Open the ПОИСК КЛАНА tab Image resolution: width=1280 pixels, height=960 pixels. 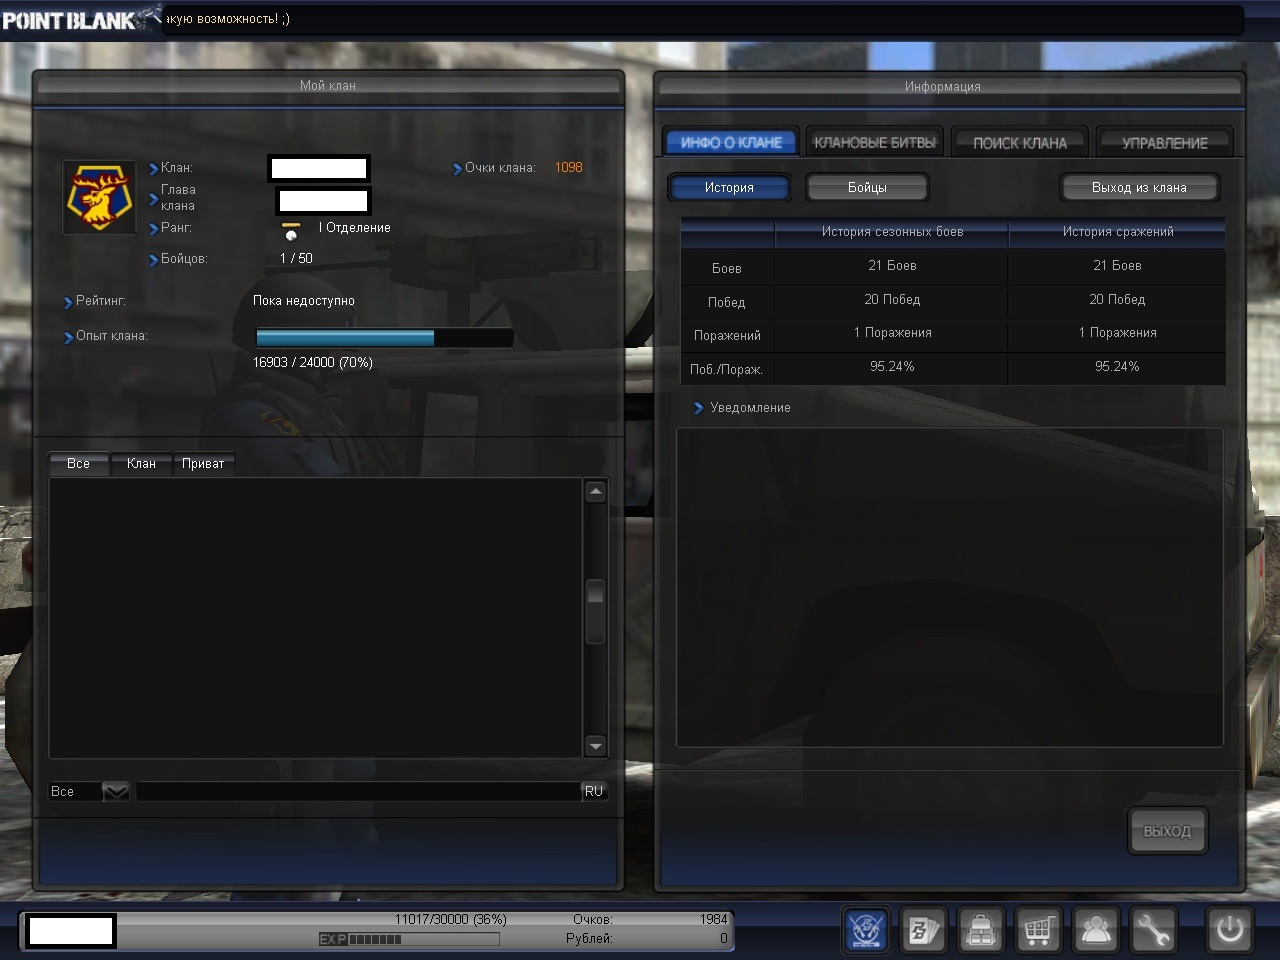1020,143
